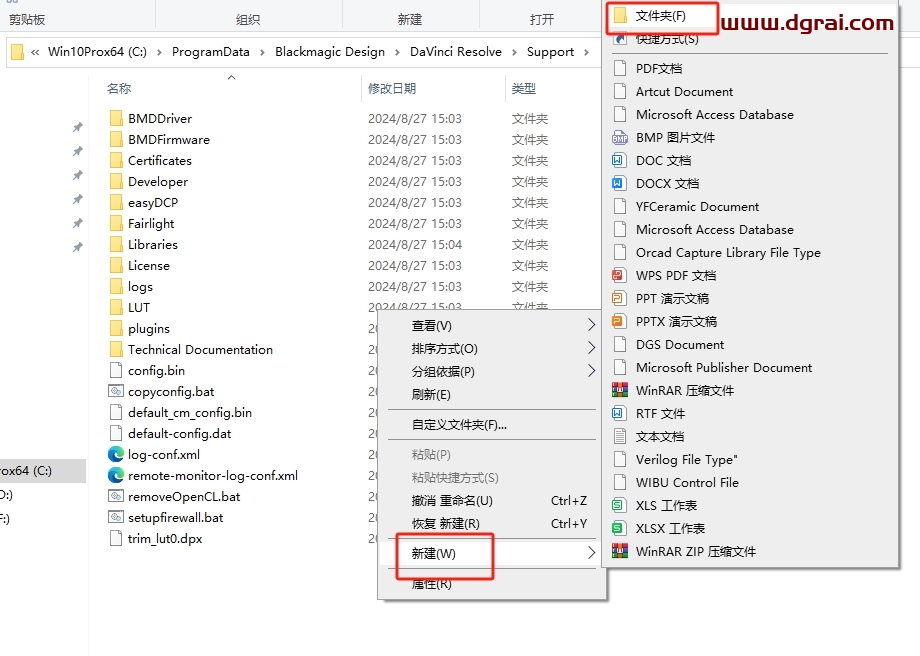Expand the 排序方式(O) submenu
This screenshot has width=920, height=656.
pyautogui.click(x=591, y=349)
